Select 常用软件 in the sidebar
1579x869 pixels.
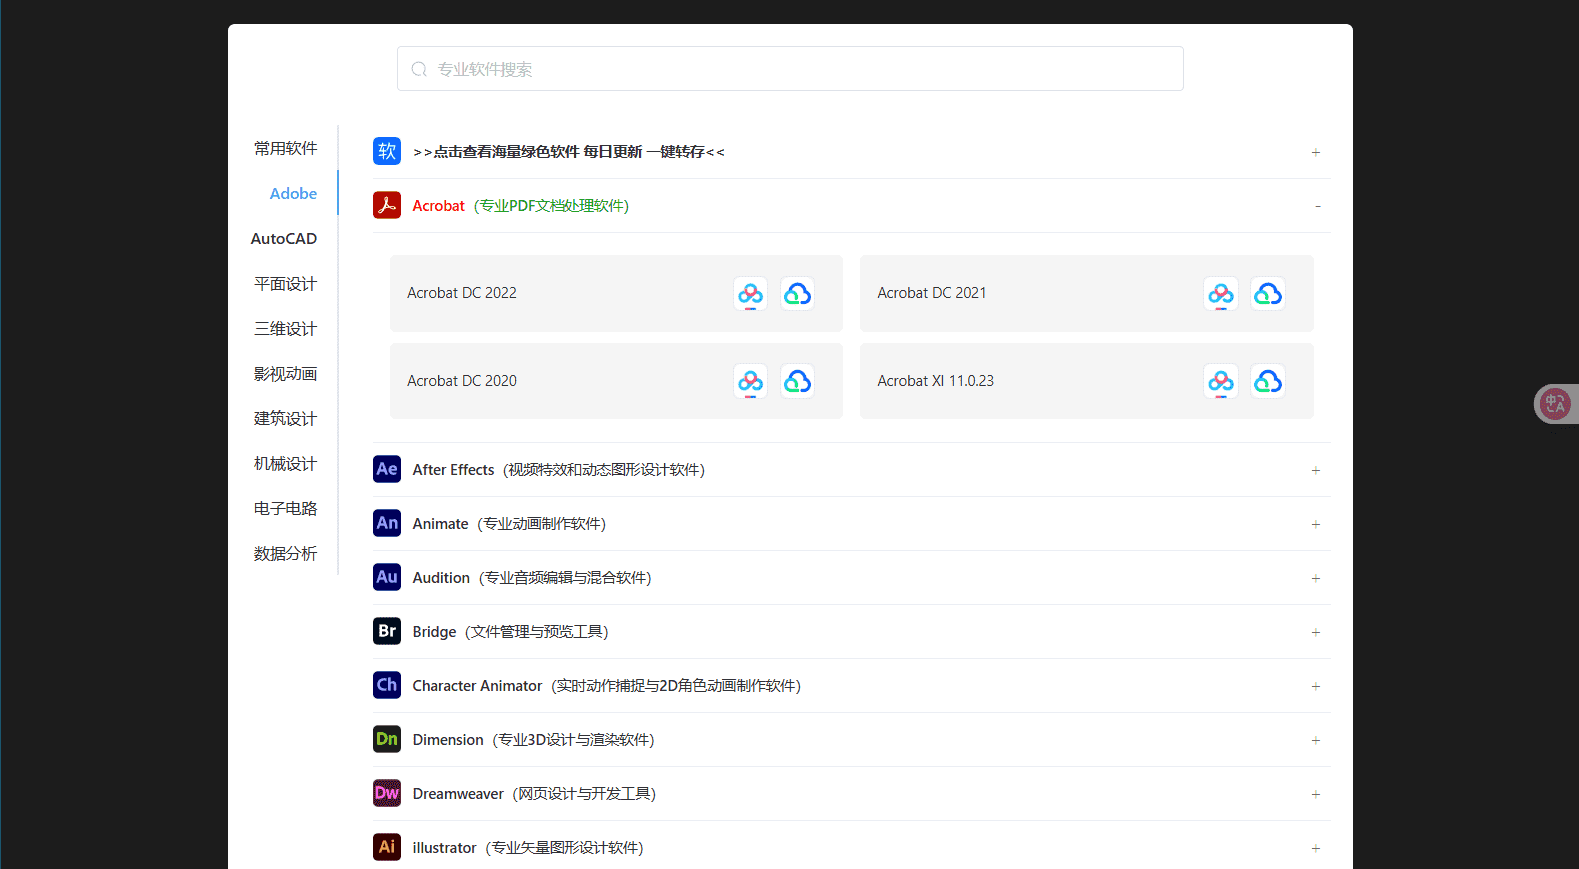click(285, 148)
